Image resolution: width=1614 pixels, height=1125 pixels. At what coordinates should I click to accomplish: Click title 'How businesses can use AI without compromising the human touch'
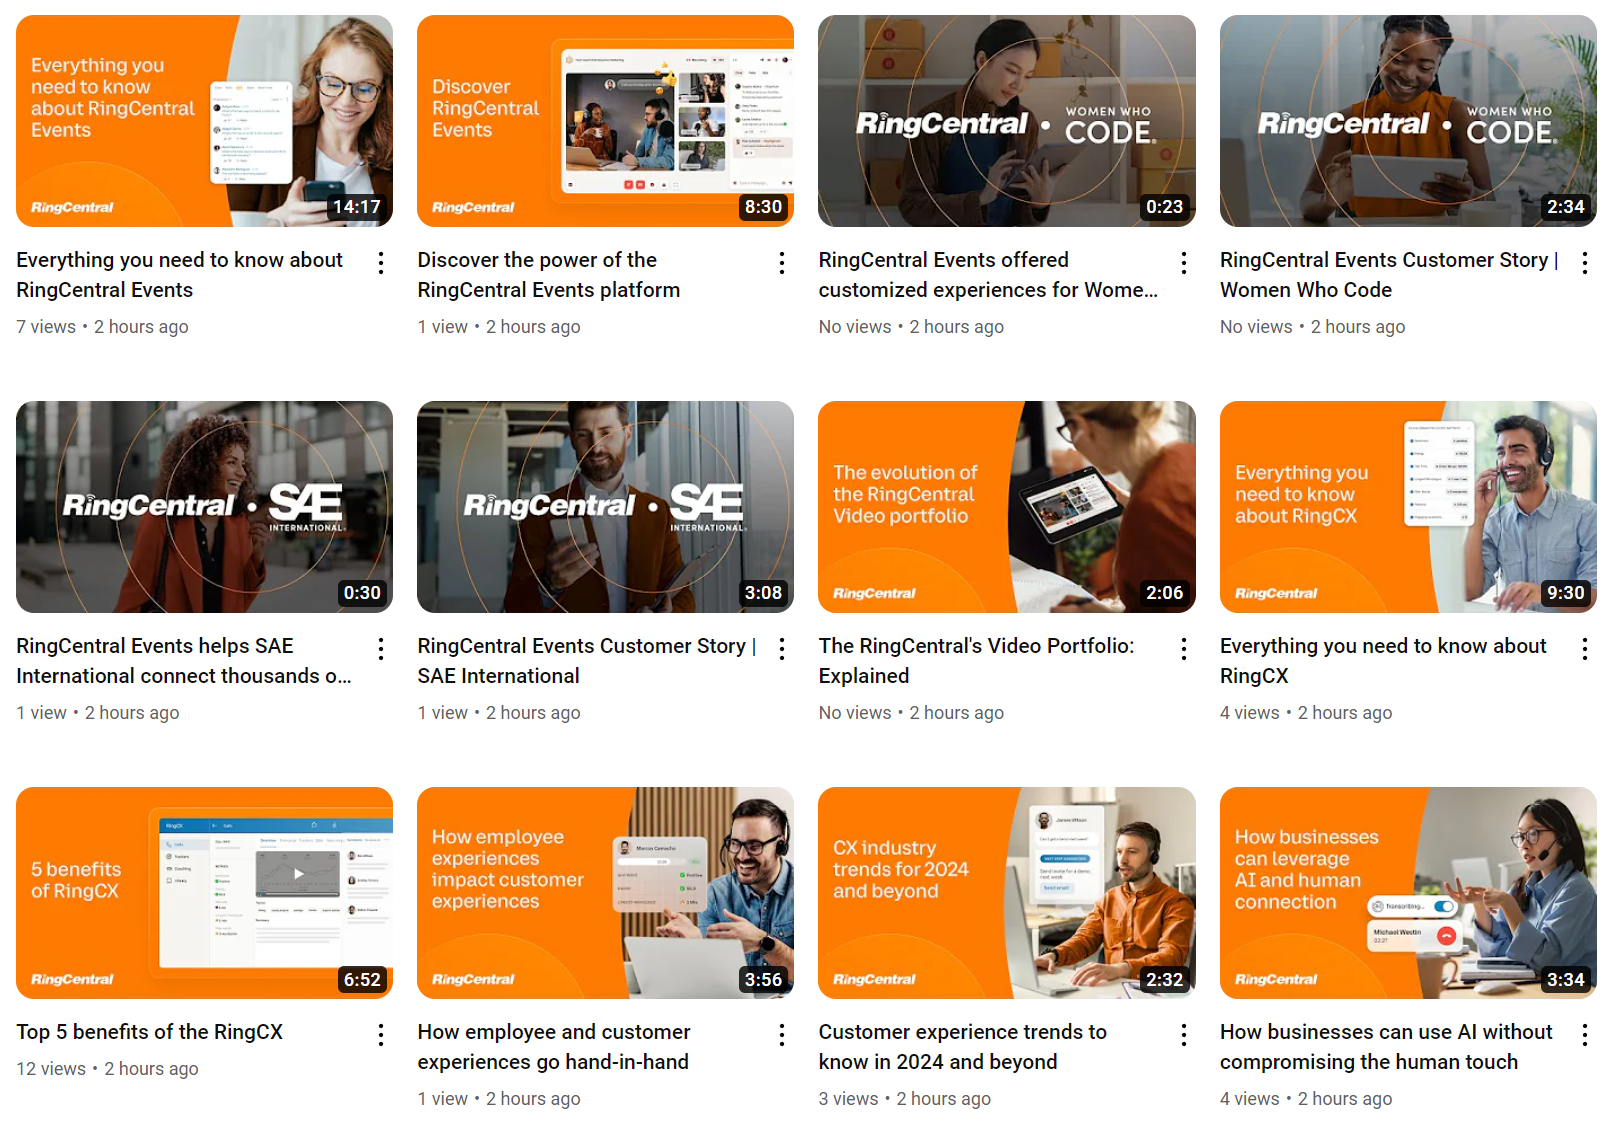pyautogui.click(x=1387, y=1047)
